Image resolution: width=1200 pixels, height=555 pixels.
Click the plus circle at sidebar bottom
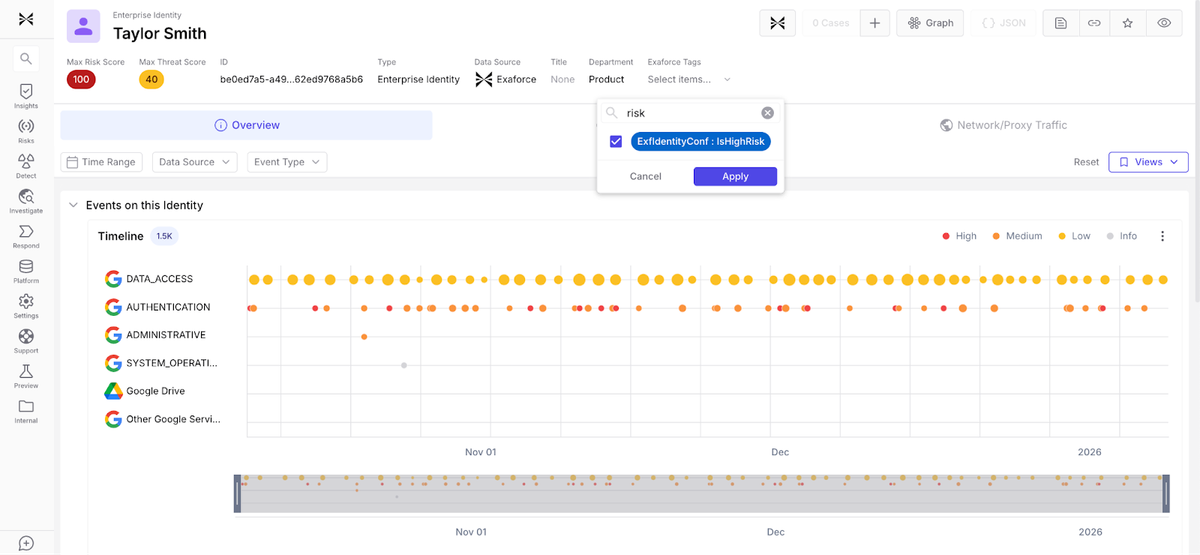coord(26,543)
